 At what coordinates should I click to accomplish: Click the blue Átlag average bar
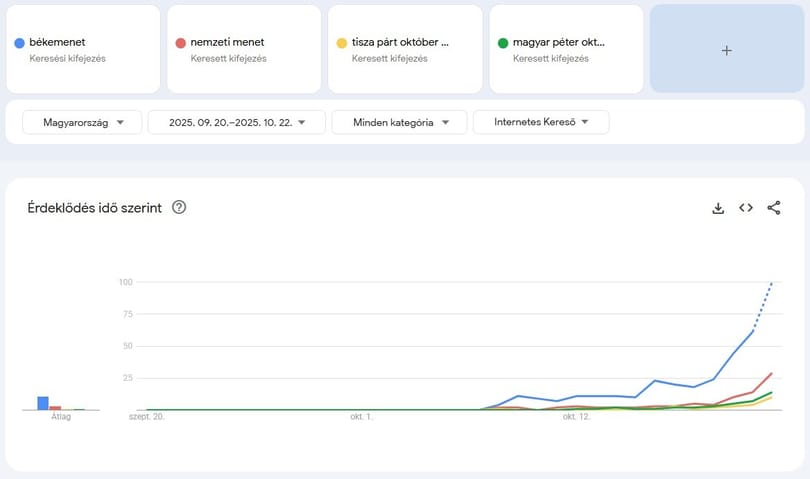point(43,403)
